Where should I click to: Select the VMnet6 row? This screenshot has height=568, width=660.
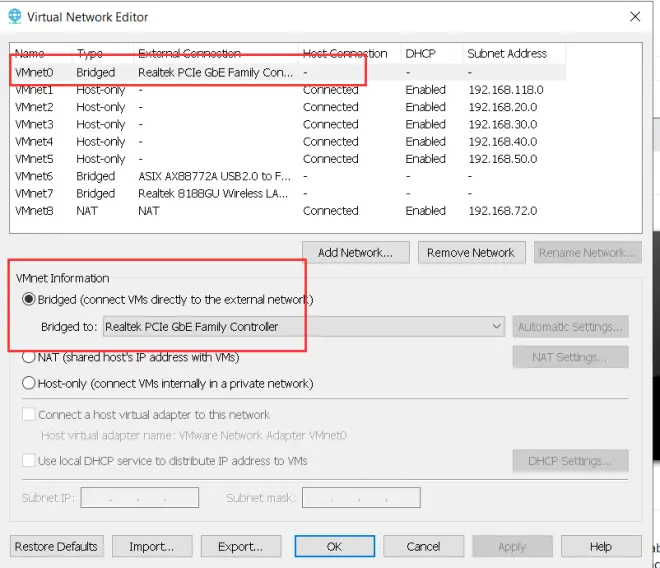(x=287, y=176)
